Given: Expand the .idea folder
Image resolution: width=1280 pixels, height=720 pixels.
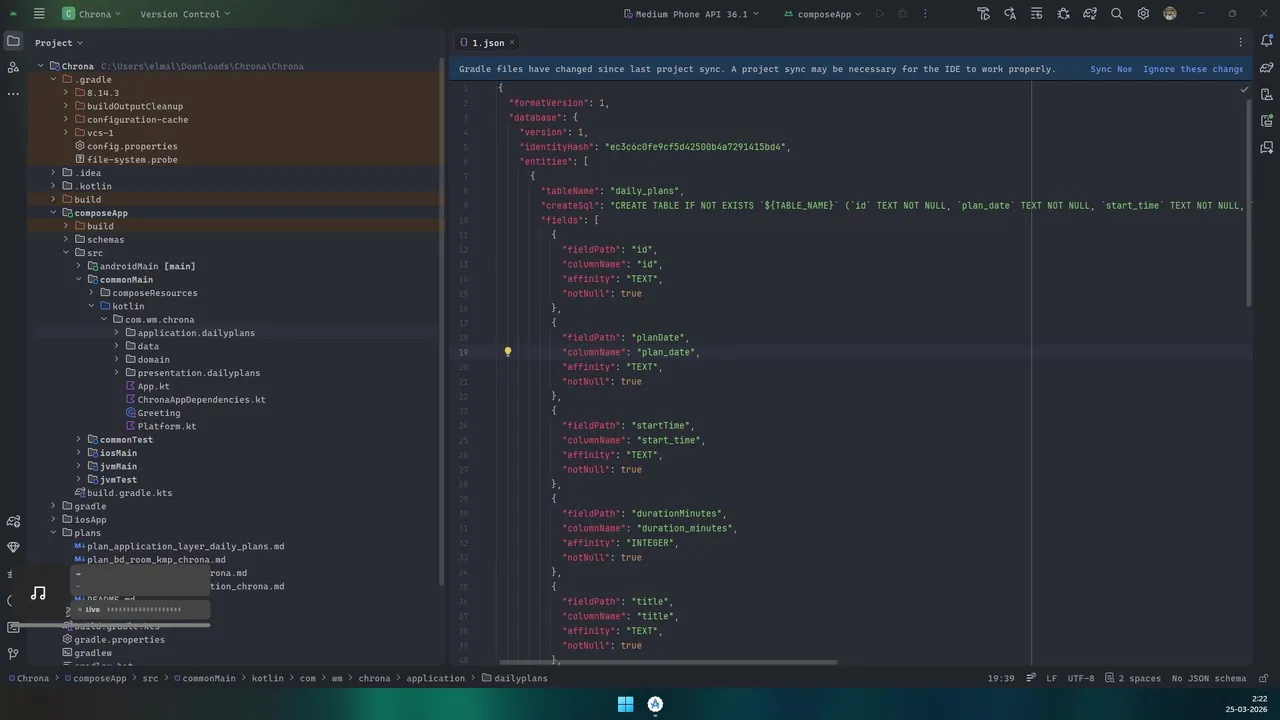Looking at the screenshot, I should click(53, 173).
